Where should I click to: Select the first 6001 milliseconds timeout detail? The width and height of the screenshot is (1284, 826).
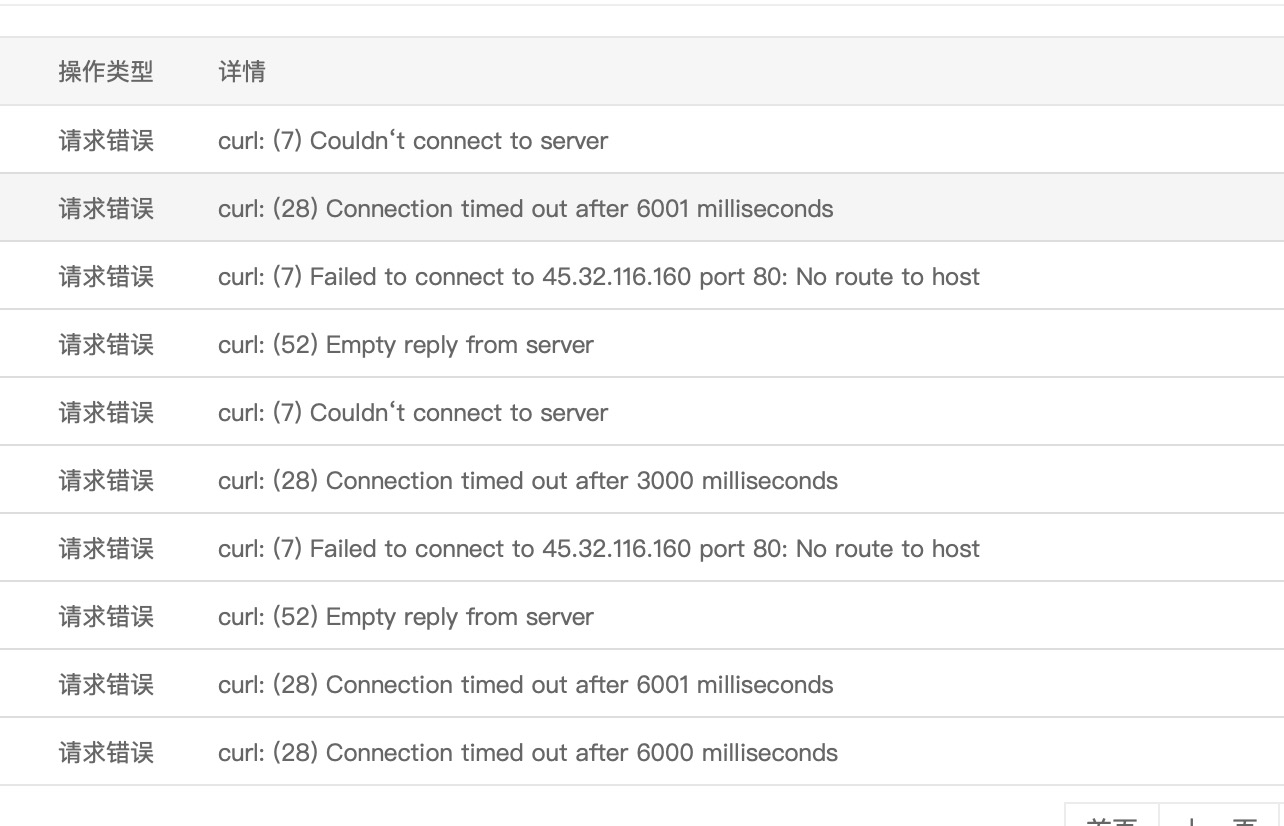pyautogui.click(x=525, y=209)
